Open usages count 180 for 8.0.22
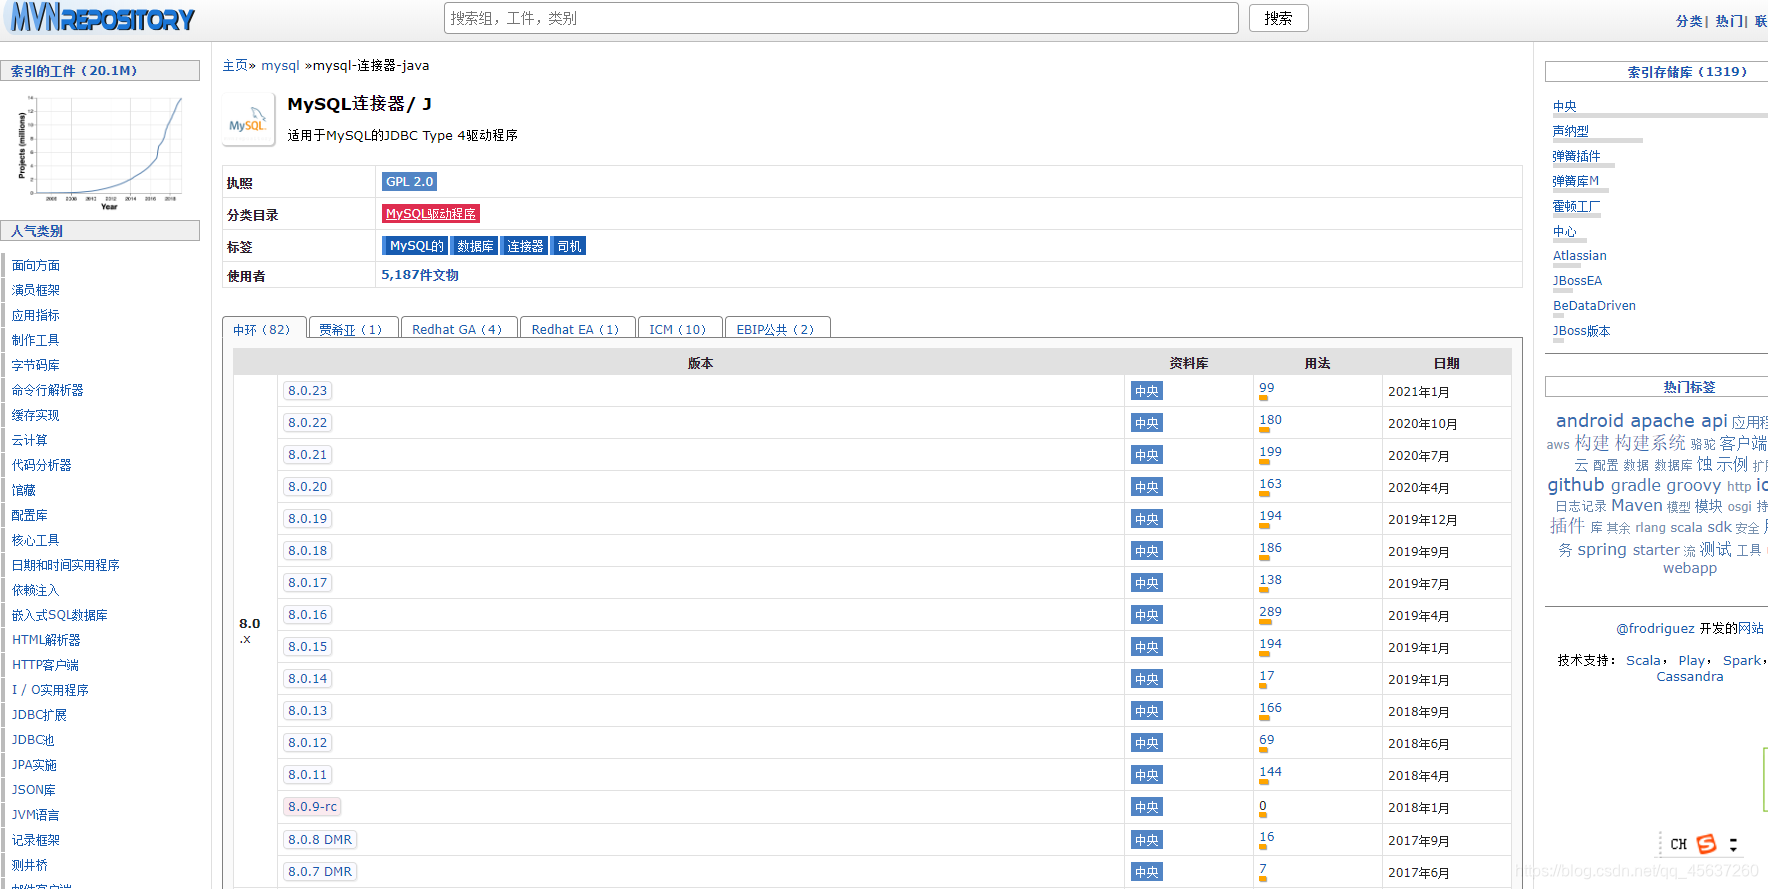Image resolution: width=1768 pixels, height=889 pixels. tap(1270, 420)
